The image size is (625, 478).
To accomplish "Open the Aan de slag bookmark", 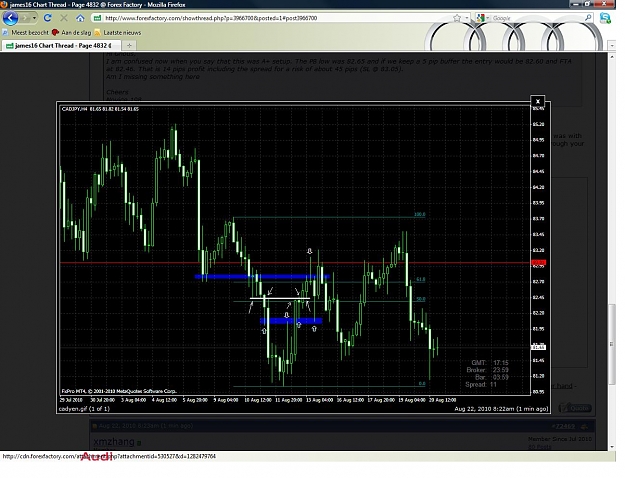I will coord(72,33).
